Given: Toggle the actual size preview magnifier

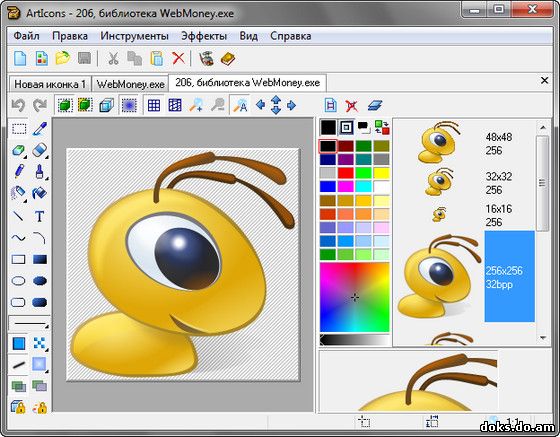Looking at the screenshot, I should (x=240, y=105).
